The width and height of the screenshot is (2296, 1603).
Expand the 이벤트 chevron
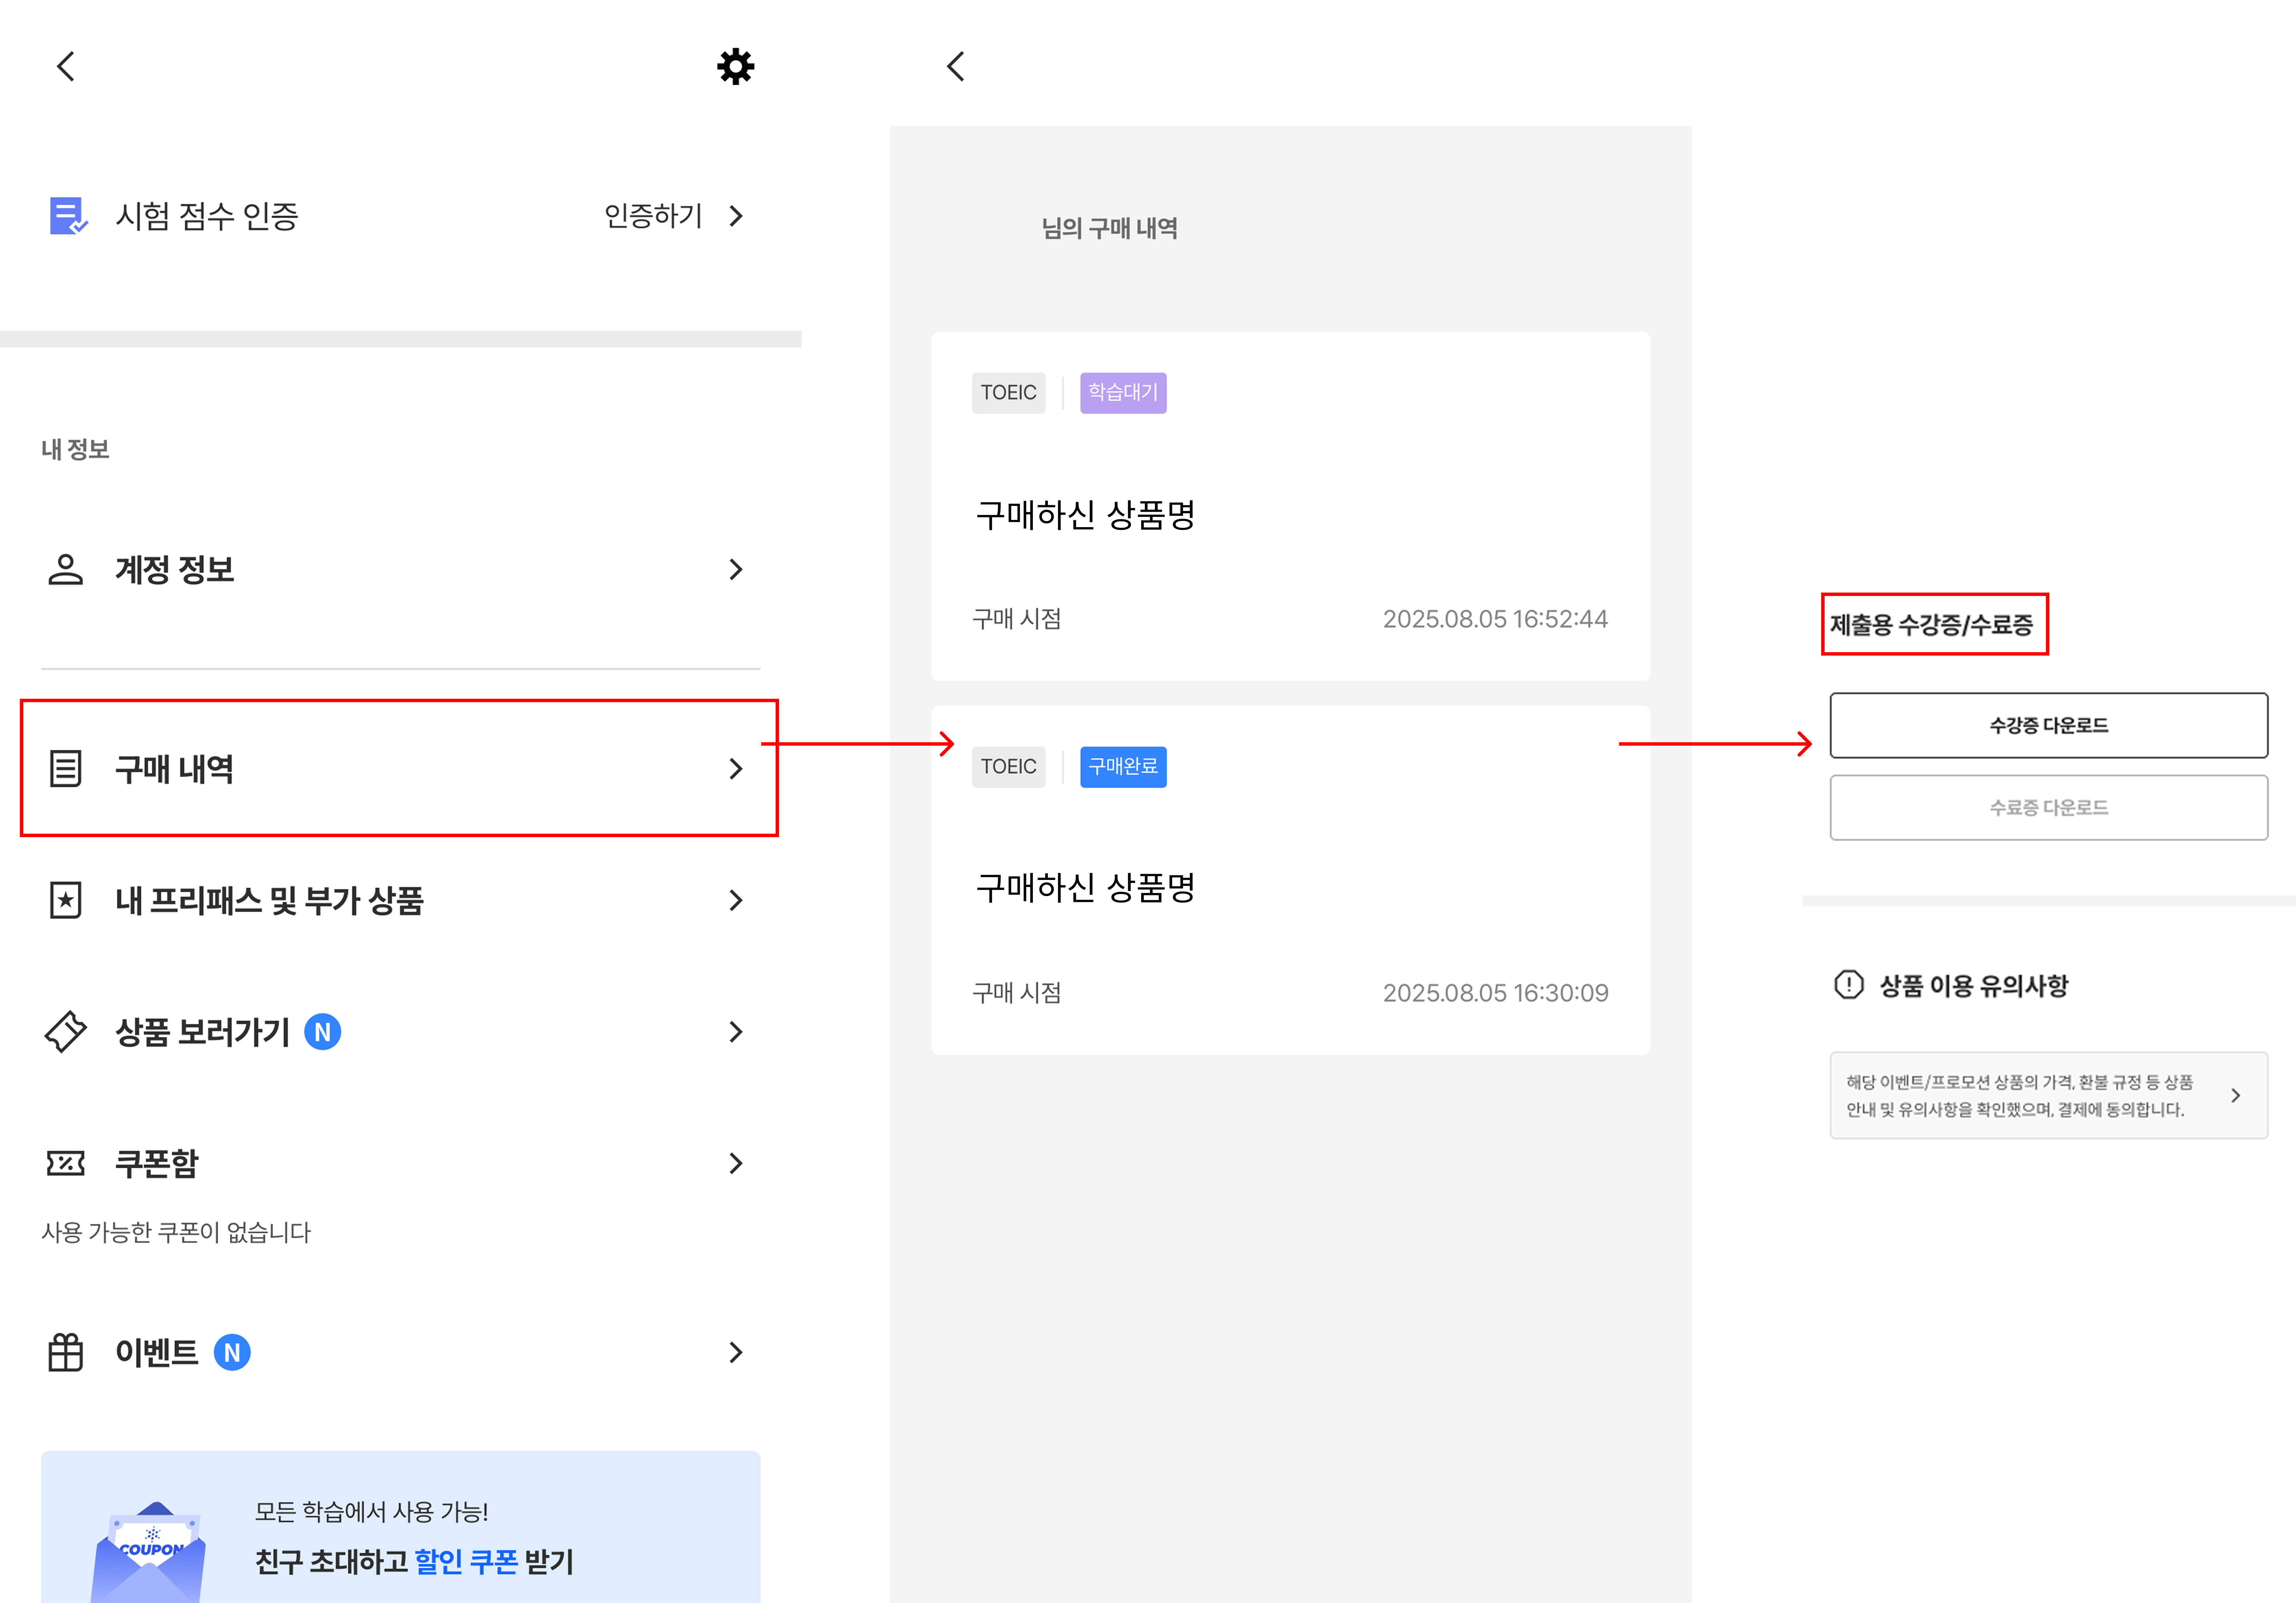point(736,1352)
